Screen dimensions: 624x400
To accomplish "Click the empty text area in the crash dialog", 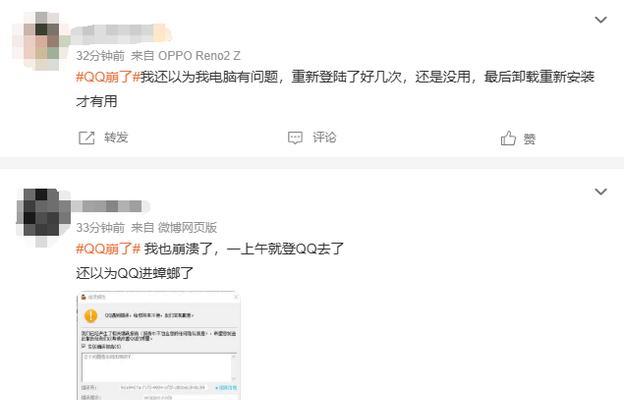I will click(x=159, y=367).
